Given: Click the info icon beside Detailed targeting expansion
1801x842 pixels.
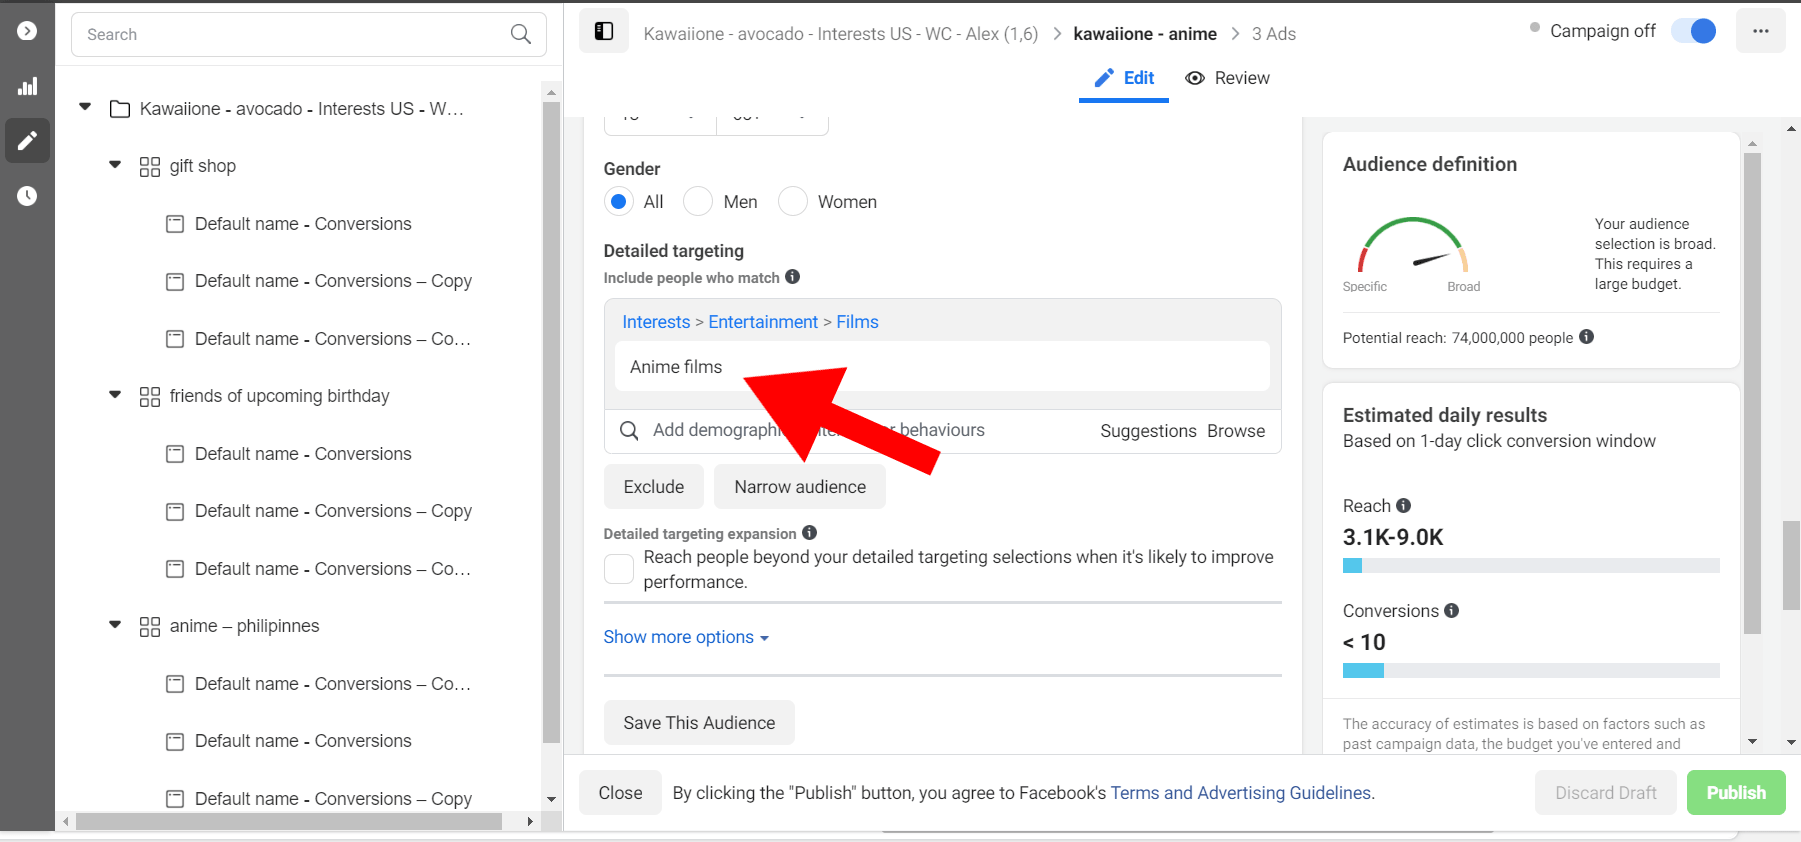Looking at the screenshot, I should [809, 533].
